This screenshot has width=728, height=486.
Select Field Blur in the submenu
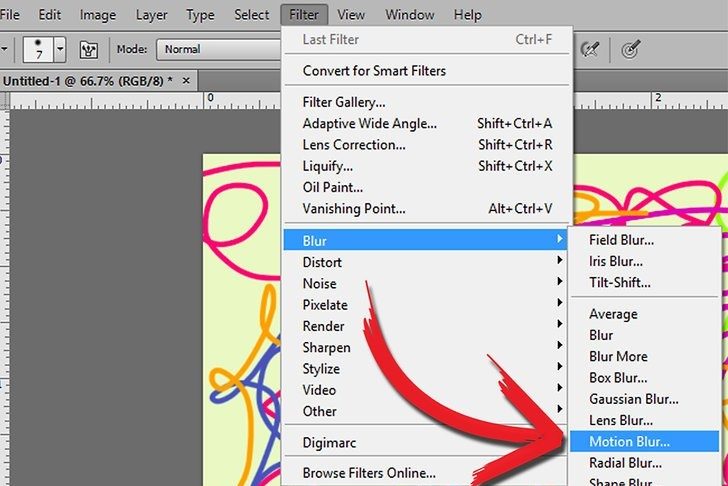point(621,240)
